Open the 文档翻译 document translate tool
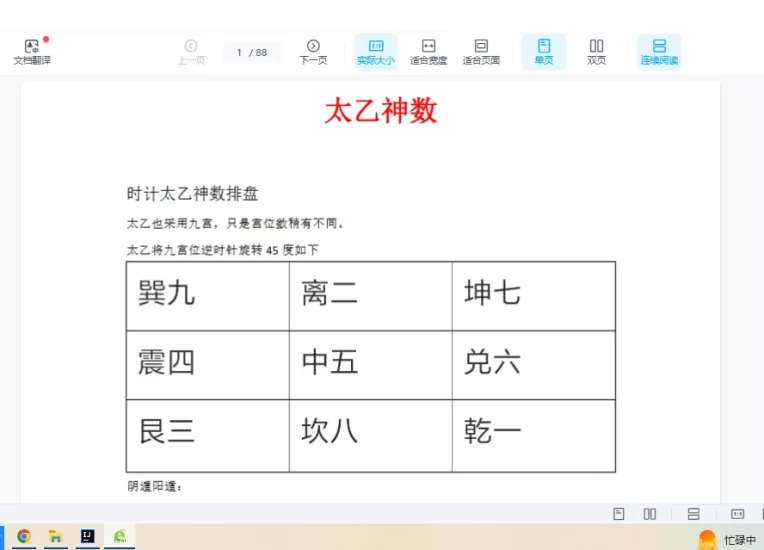 (32, 52)
